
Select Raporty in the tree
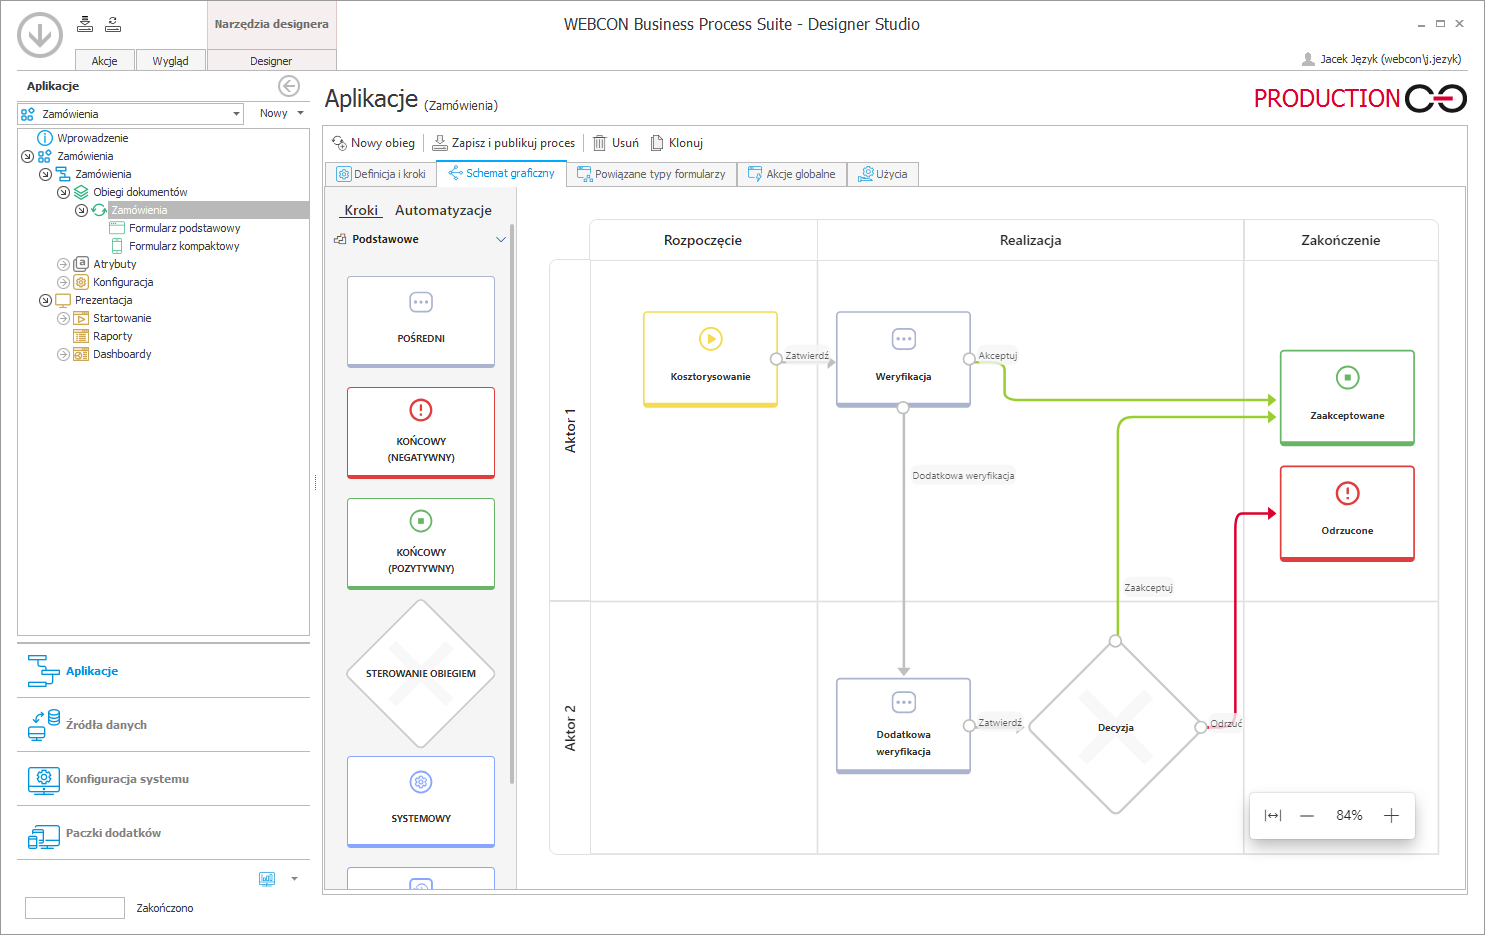point(112,336)
